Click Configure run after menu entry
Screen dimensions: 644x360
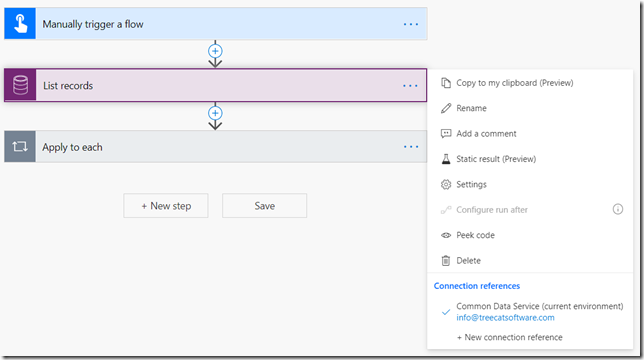pos(492,210)
